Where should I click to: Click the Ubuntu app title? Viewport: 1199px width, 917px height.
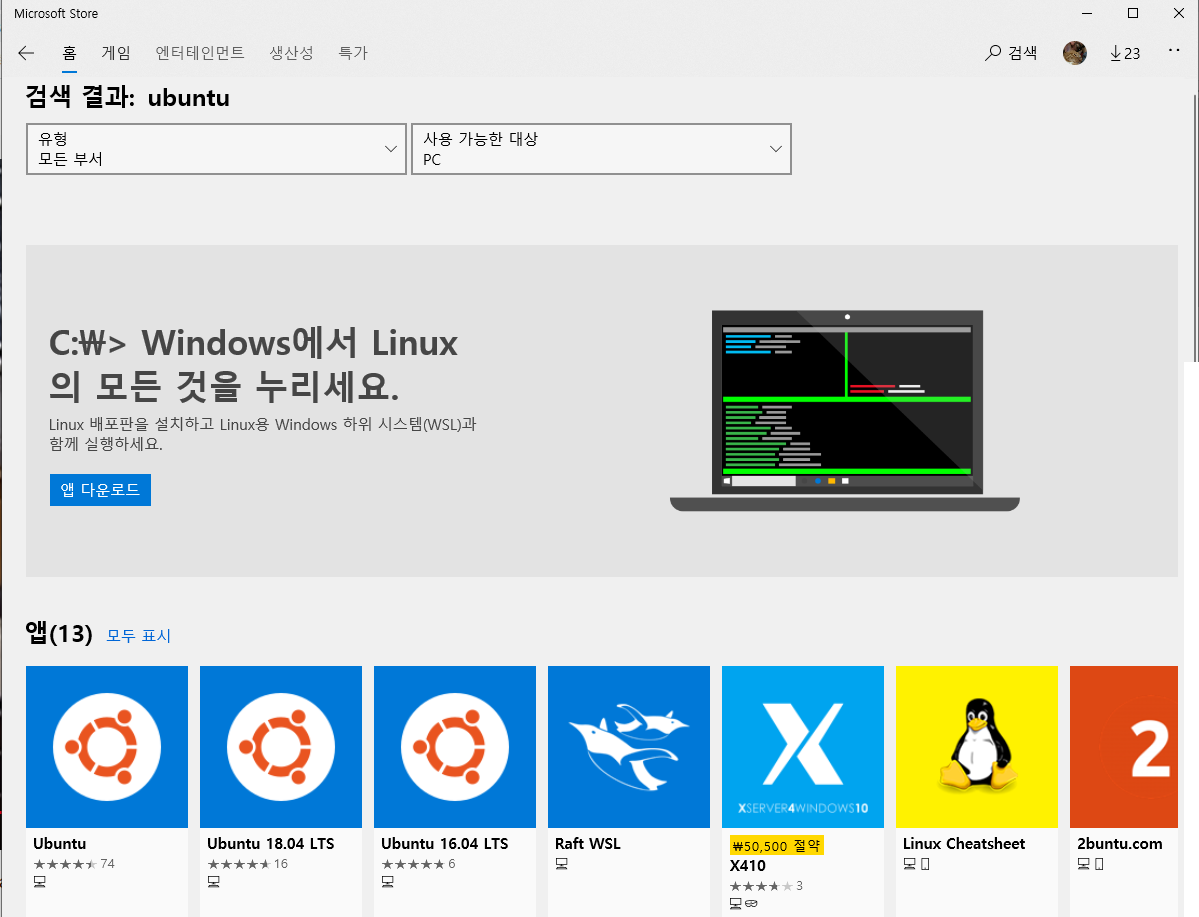click(60, 844)
